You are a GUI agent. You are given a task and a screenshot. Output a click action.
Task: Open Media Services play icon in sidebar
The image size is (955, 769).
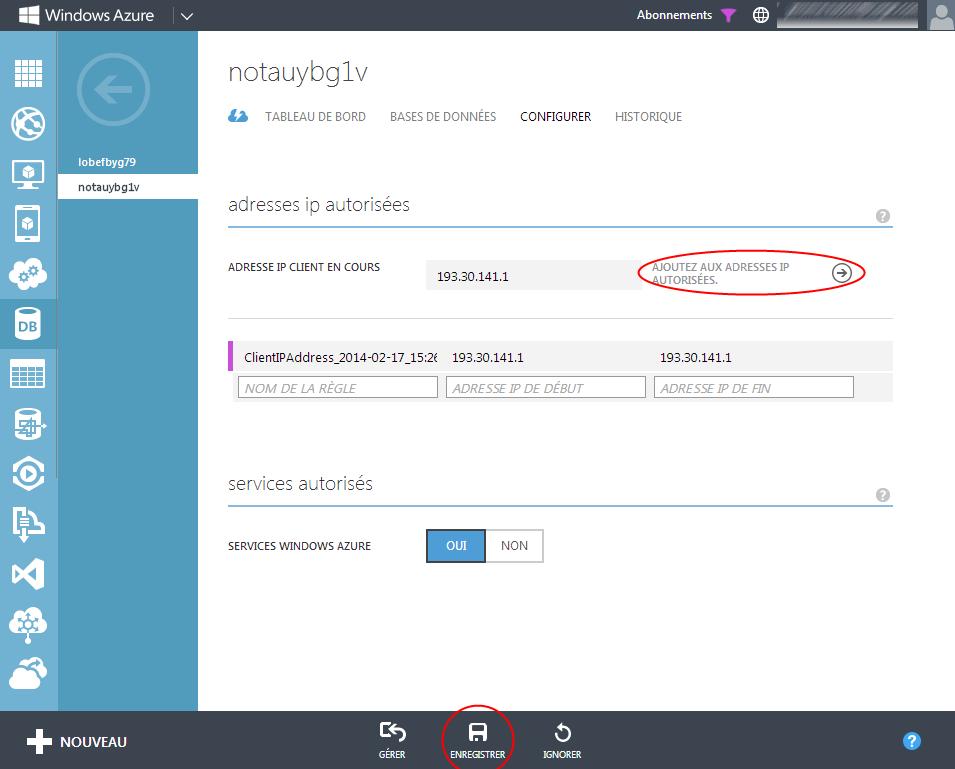click(x=29, y=474)
